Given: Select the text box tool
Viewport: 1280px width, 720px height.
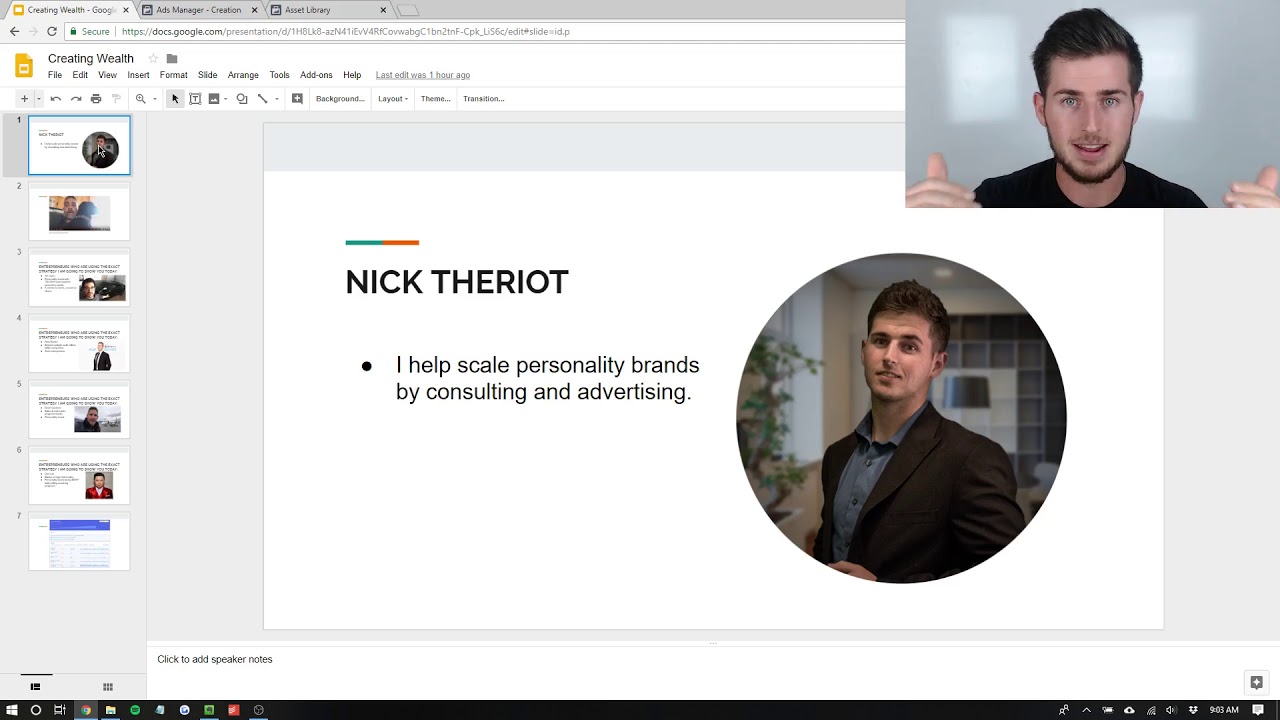Looking at the screenshot, I should click(195, 99).
